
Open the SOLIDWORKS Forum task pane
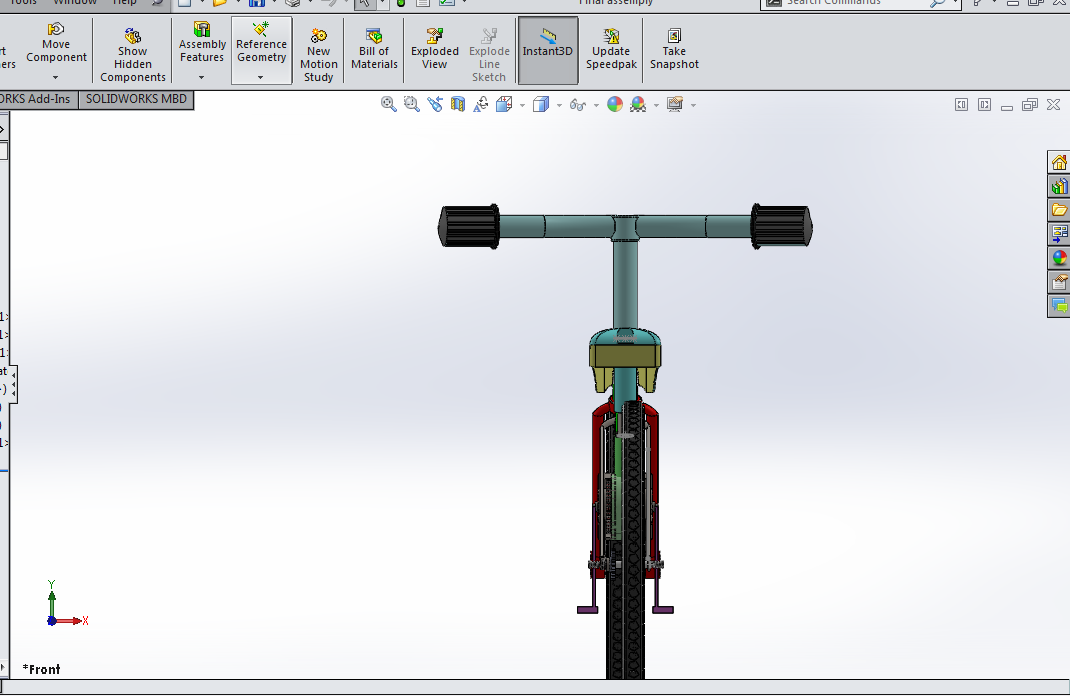click(x=1058, y=306)
